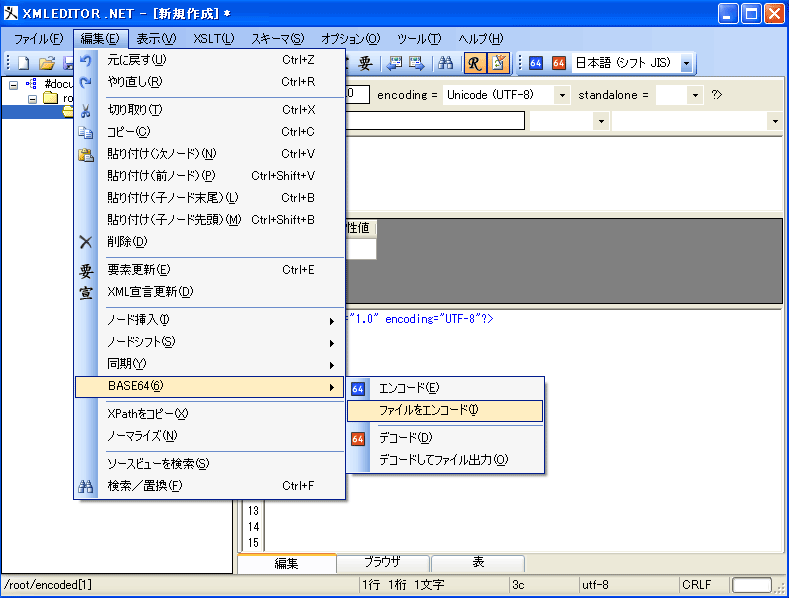Switch to the ブラウザ tab

pyautogui.click(x=382, y=563)
